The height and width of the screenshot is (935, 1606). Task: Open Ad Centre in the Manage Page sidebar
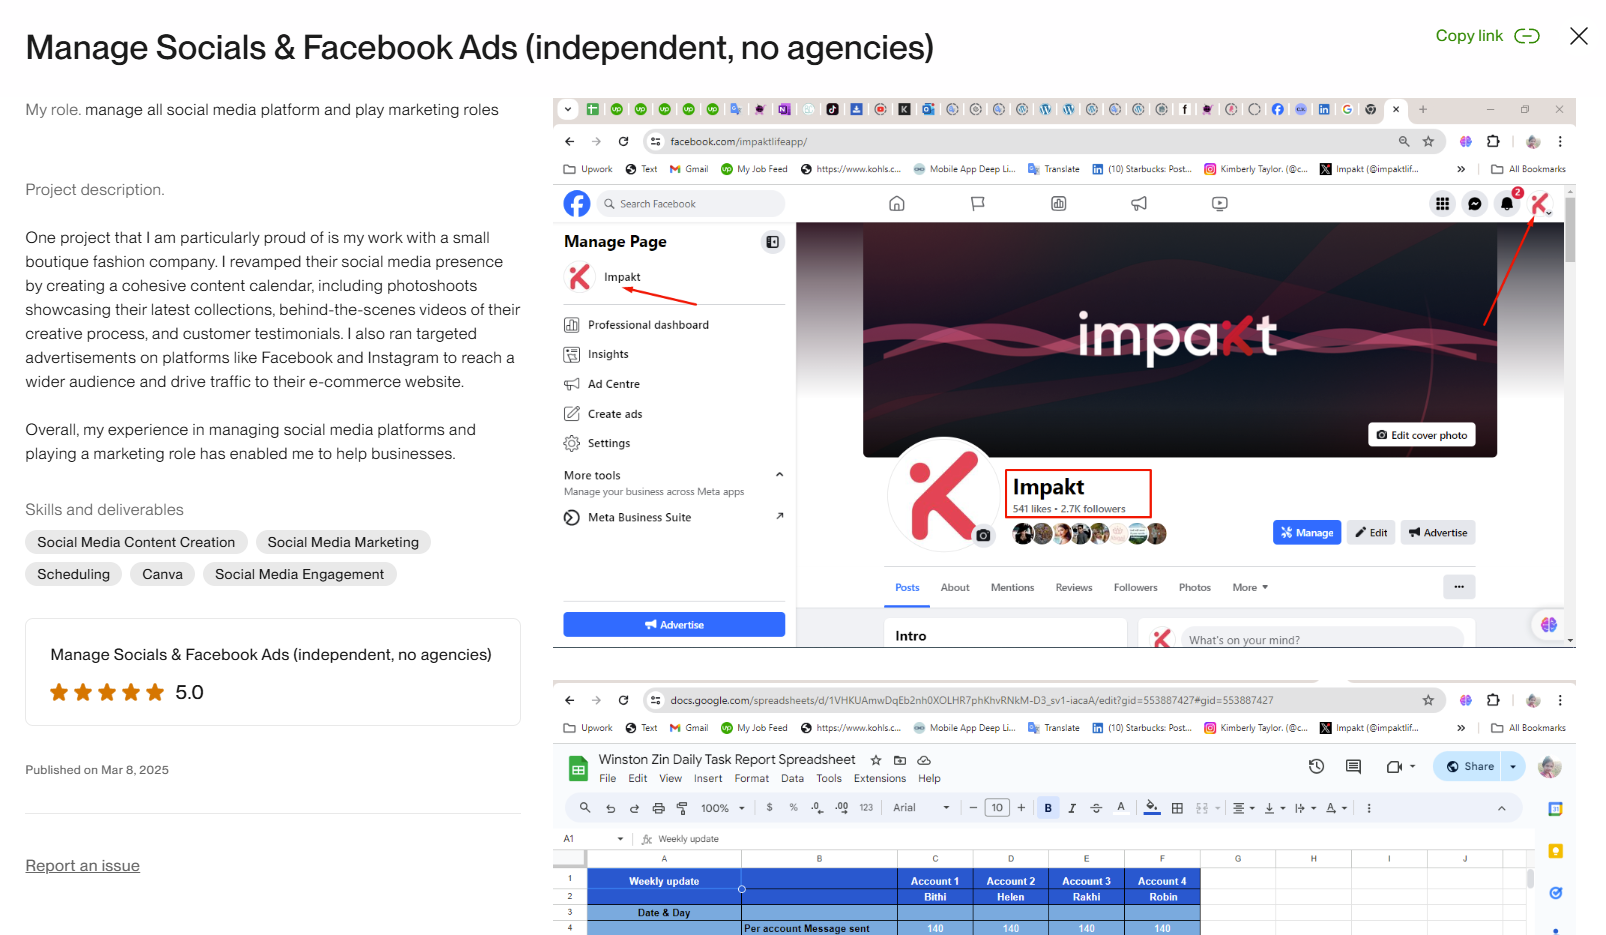[x=602, y=384]
